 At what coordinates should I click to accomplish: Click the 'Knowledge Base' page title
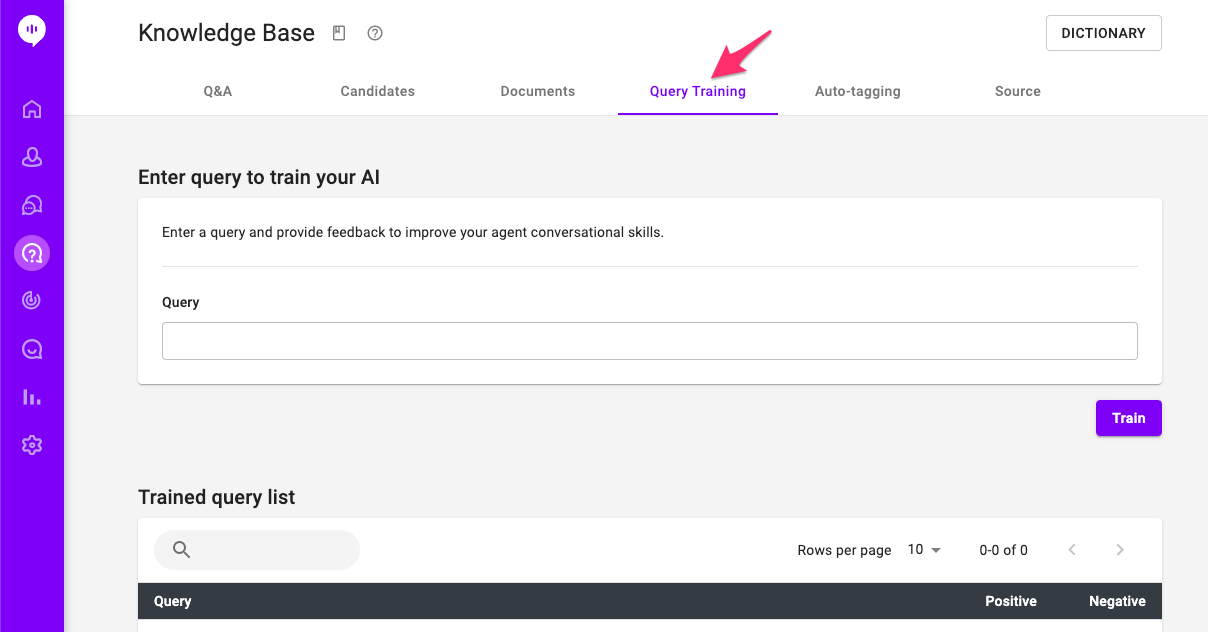226,33
